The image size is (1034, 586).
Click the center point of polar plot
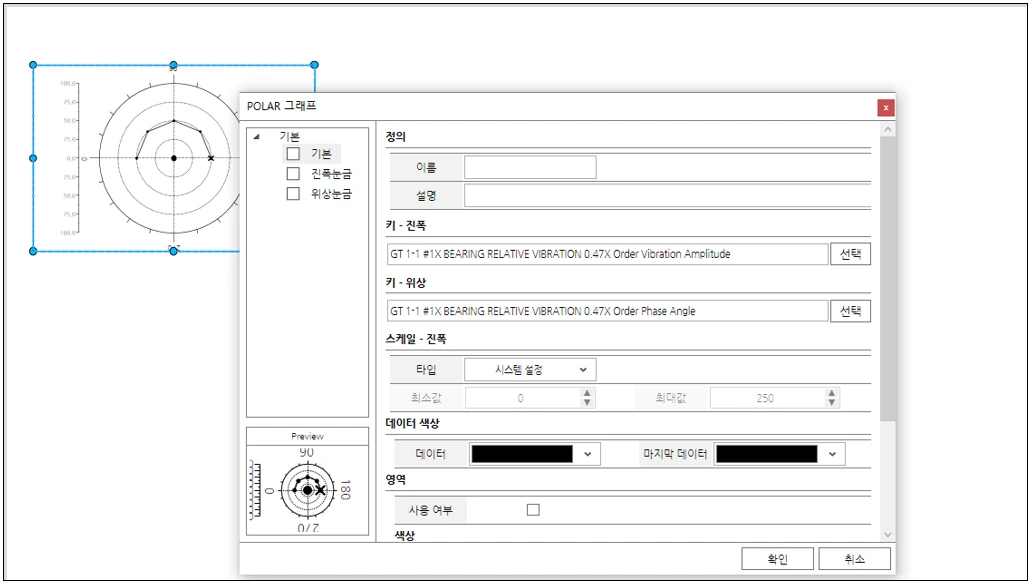(x=174, y=158)
